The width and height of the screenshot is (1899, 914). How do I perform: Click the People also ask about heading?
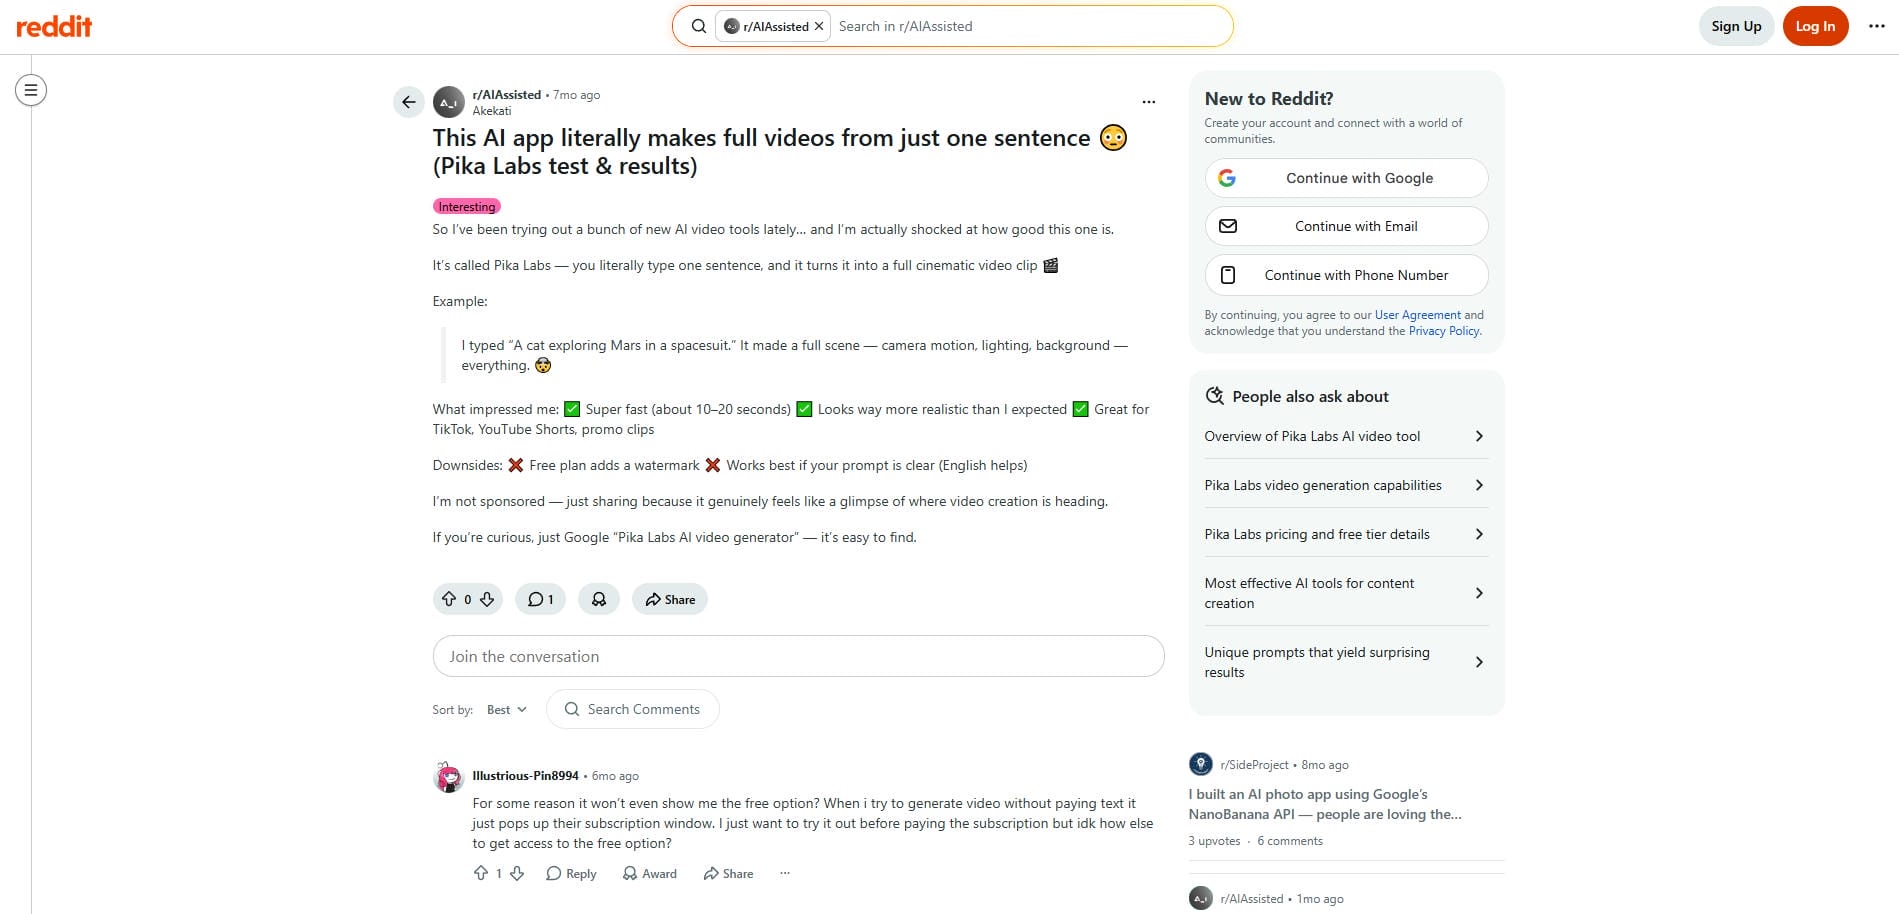click(1310, 396)
